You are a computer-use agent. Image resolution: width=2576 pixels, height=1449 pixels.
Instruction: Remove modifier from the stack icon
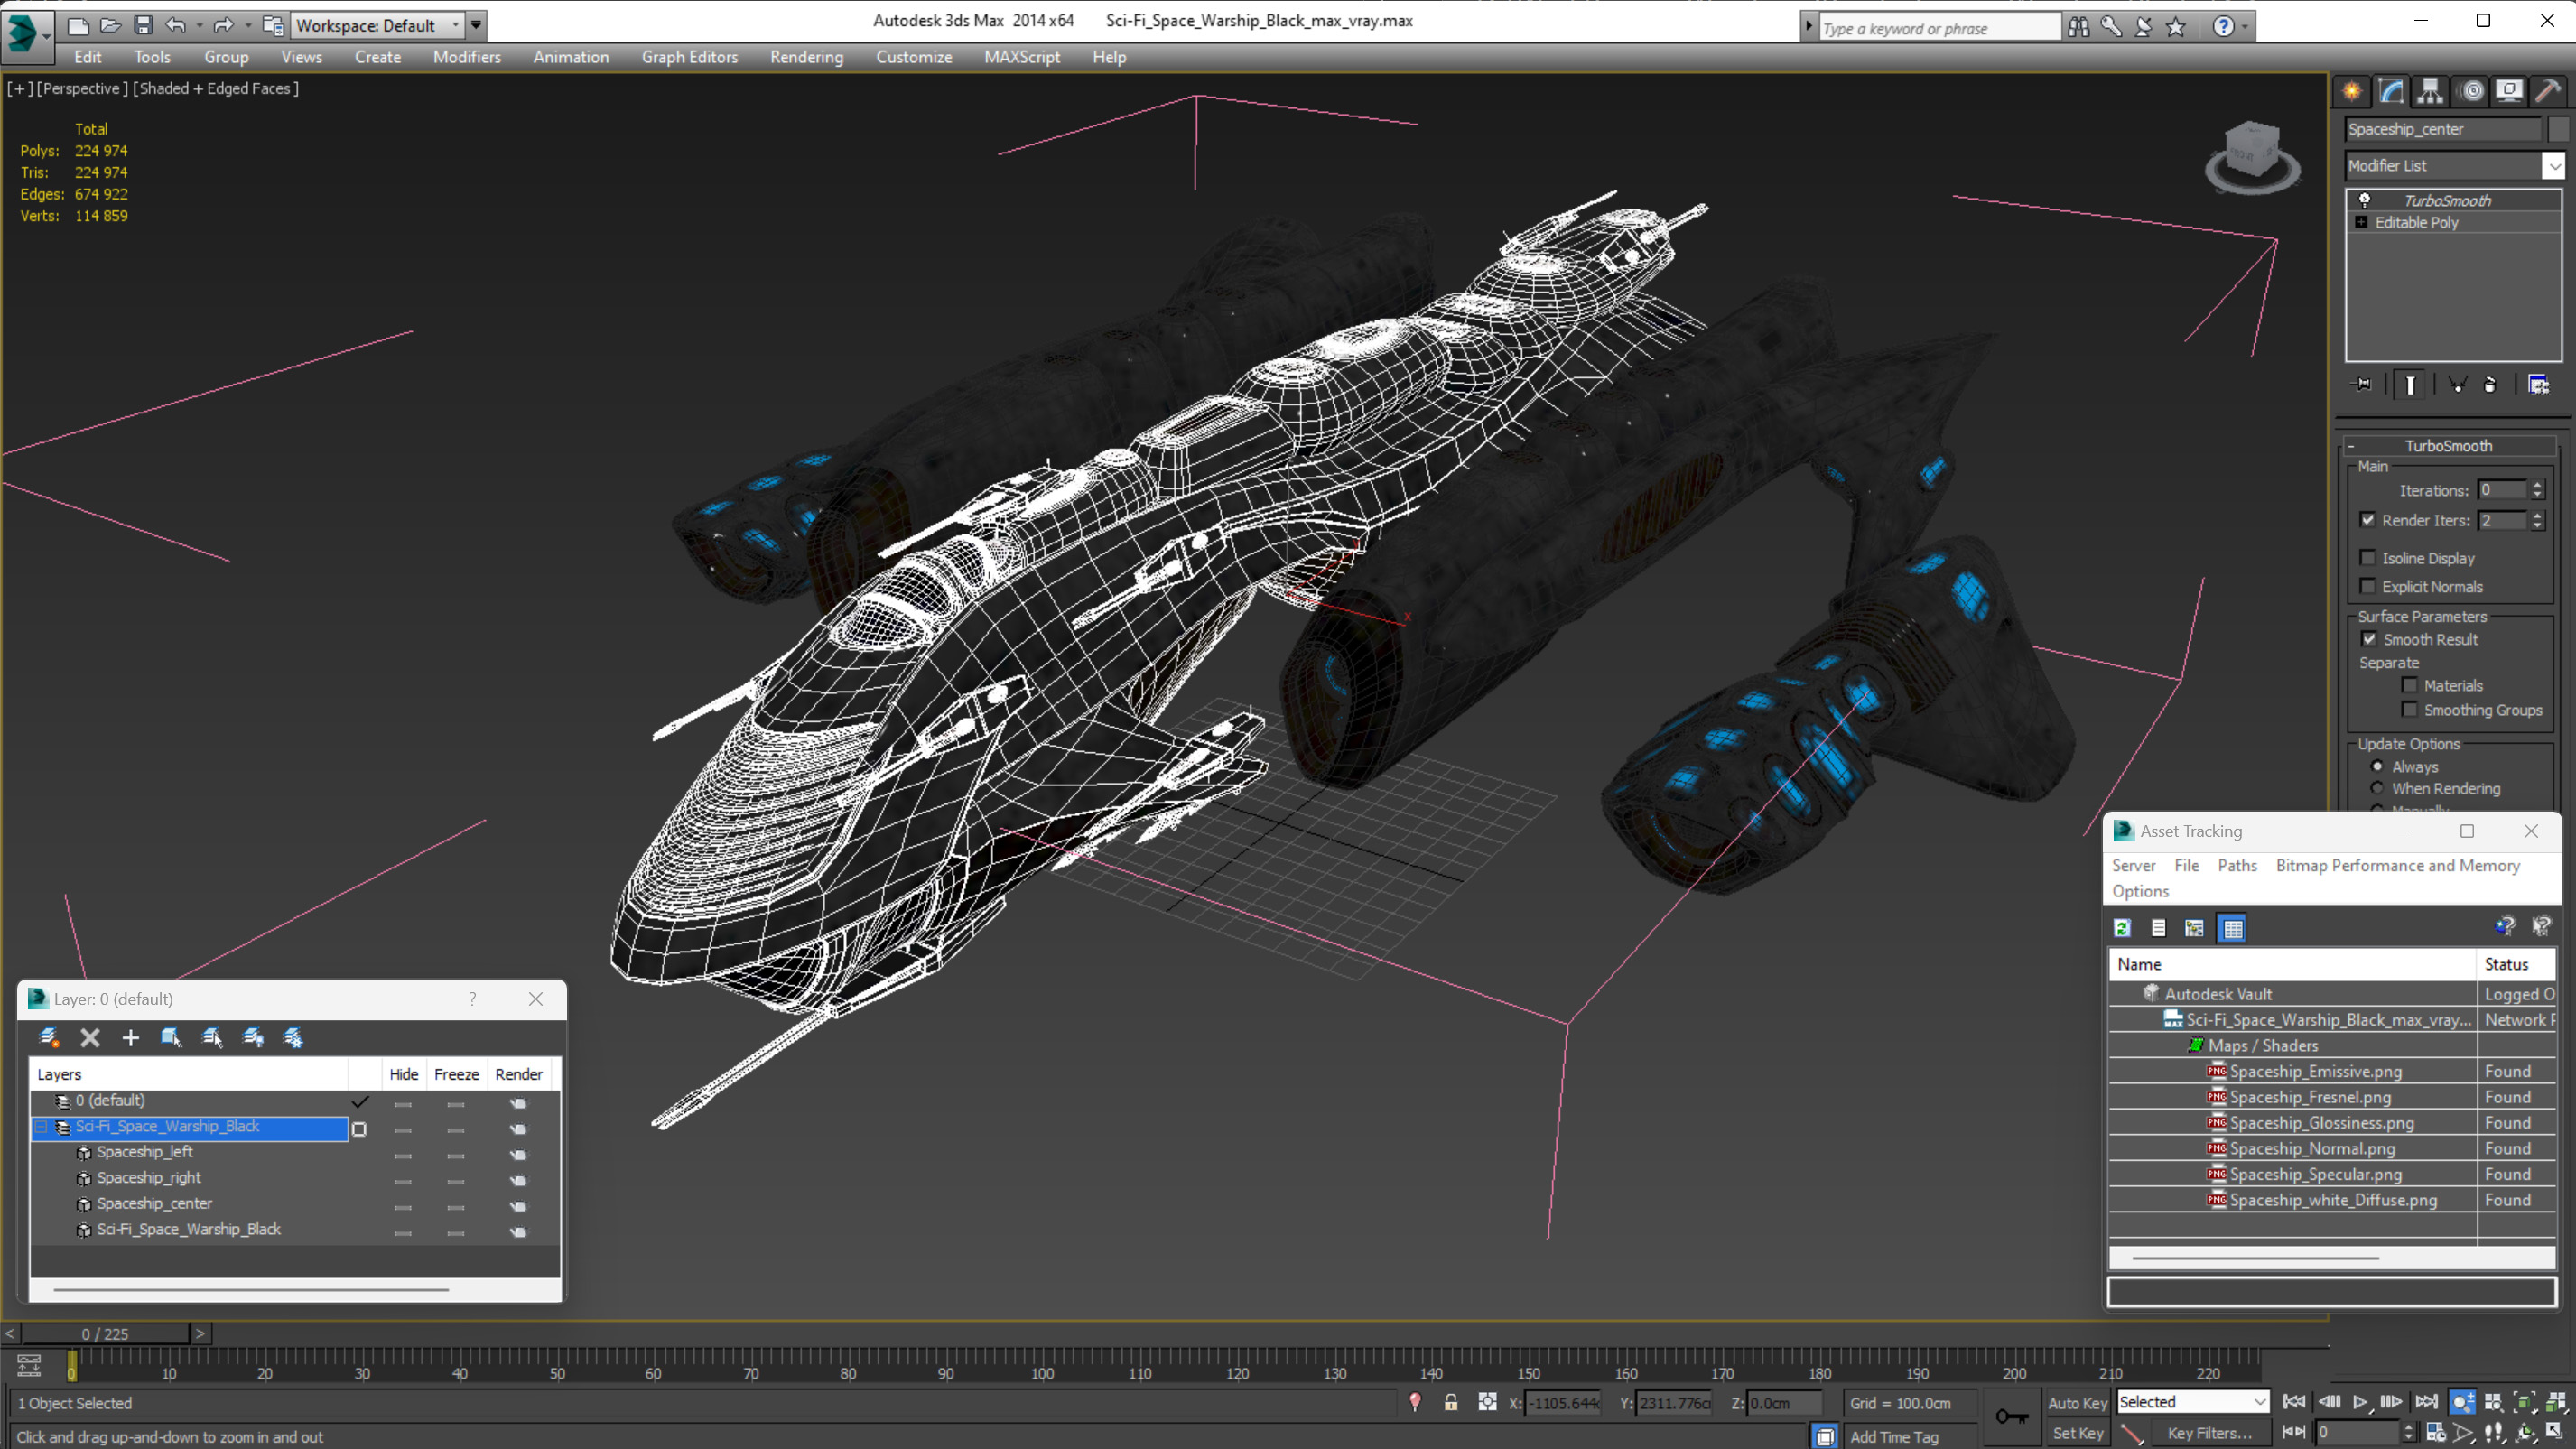pos(2490,384)
